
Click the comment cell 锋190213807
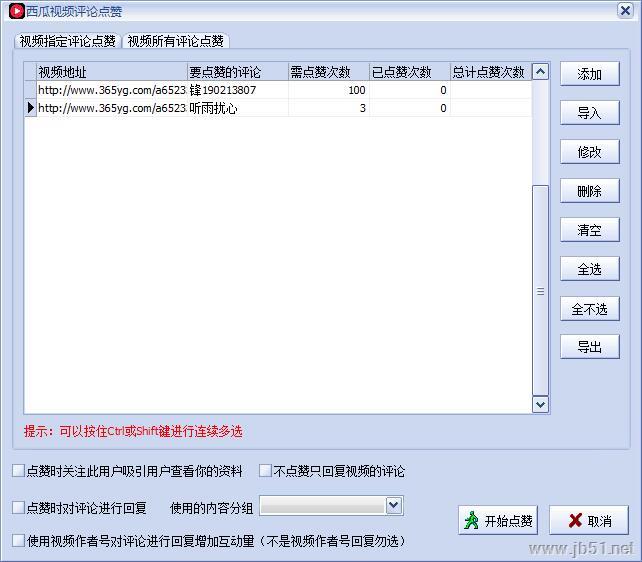click(x=238, y=90)
